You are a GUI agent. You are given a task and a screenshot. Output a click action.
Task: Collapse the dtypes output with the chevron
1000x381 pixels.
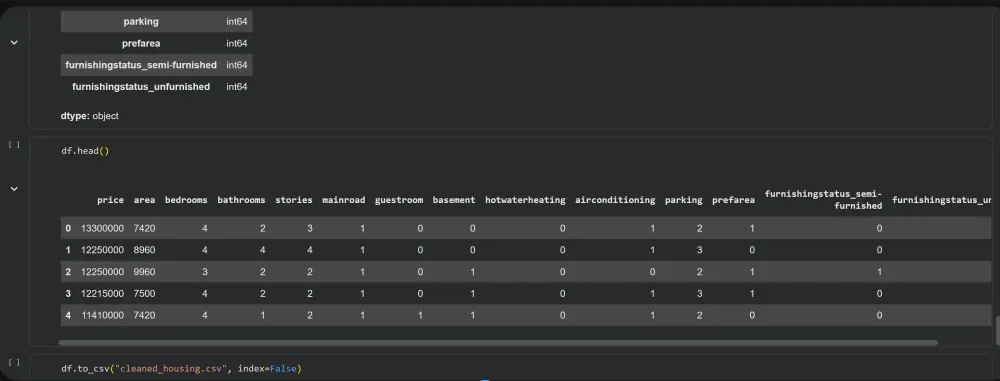14,43
